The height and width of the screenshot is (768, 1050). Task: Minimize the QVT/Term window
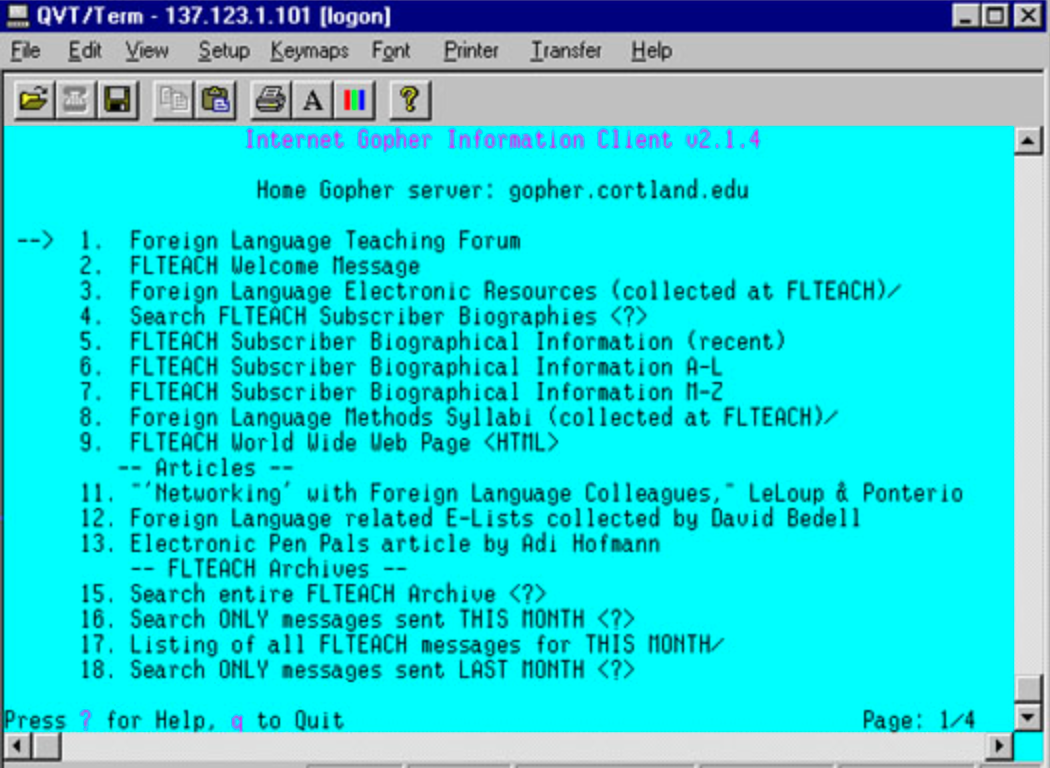point(966,15)
